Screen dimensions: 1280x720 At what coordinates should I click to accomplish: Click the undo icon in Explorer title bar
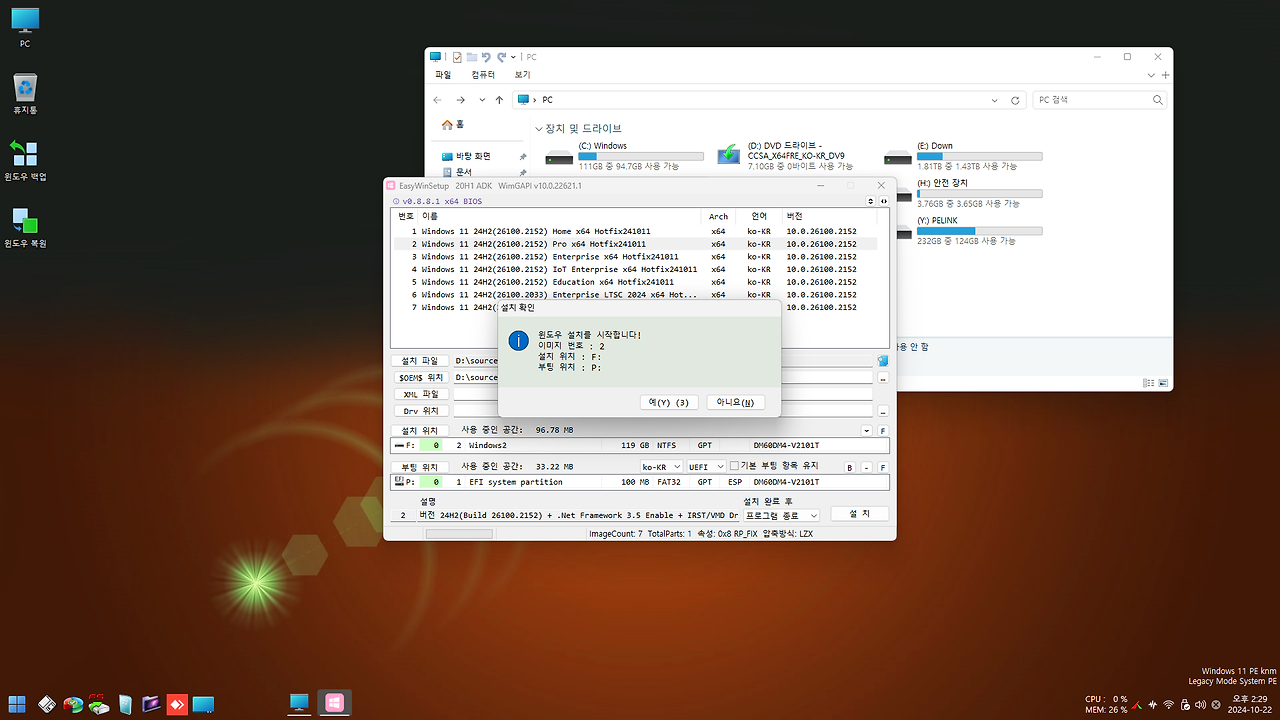(486, 57)
